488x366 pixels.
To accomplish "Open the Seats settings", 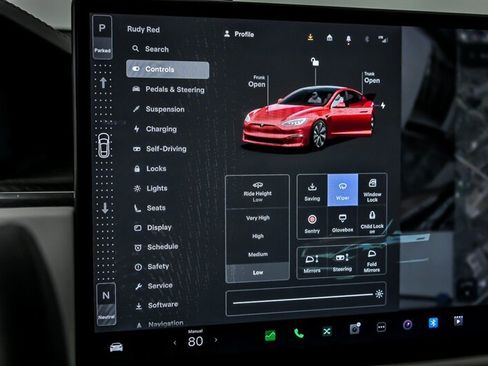I will 150,208.
